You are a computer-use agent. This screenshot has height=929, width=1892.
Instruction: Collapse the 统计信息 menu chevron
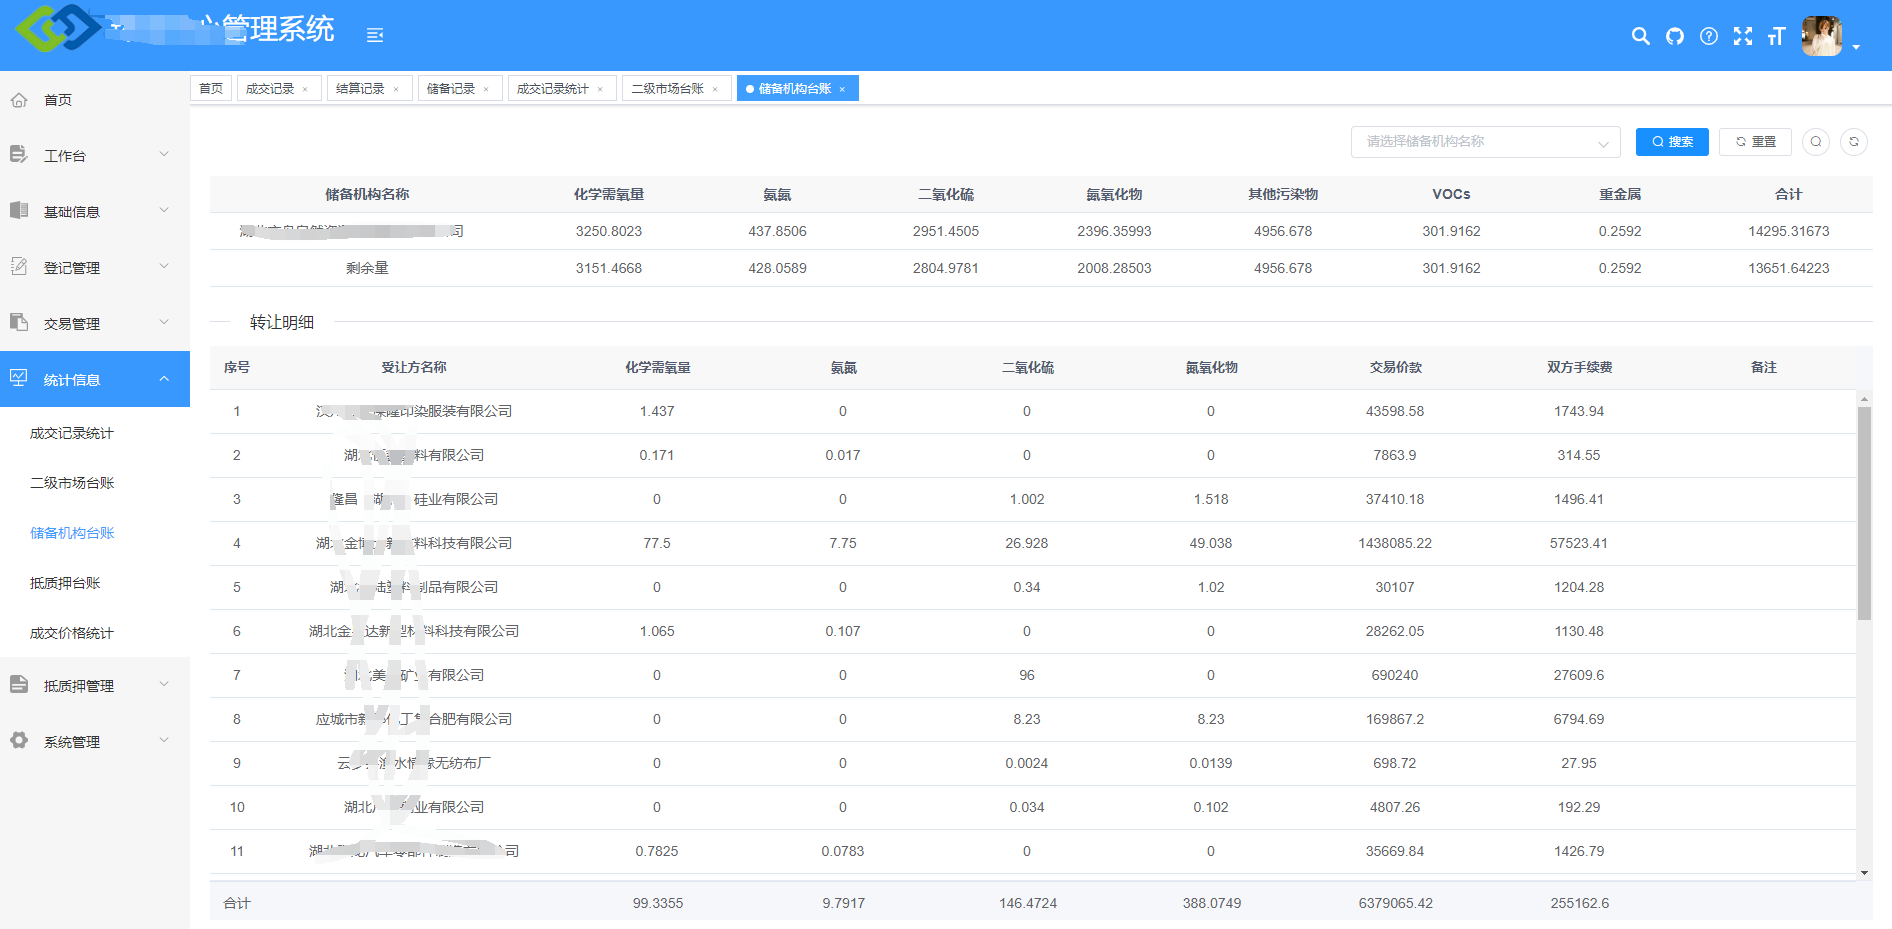click(164, 378)
